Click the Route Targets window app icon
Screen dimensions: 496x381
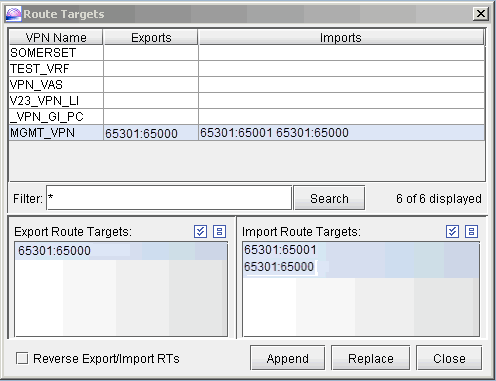(x=13, y=14)
